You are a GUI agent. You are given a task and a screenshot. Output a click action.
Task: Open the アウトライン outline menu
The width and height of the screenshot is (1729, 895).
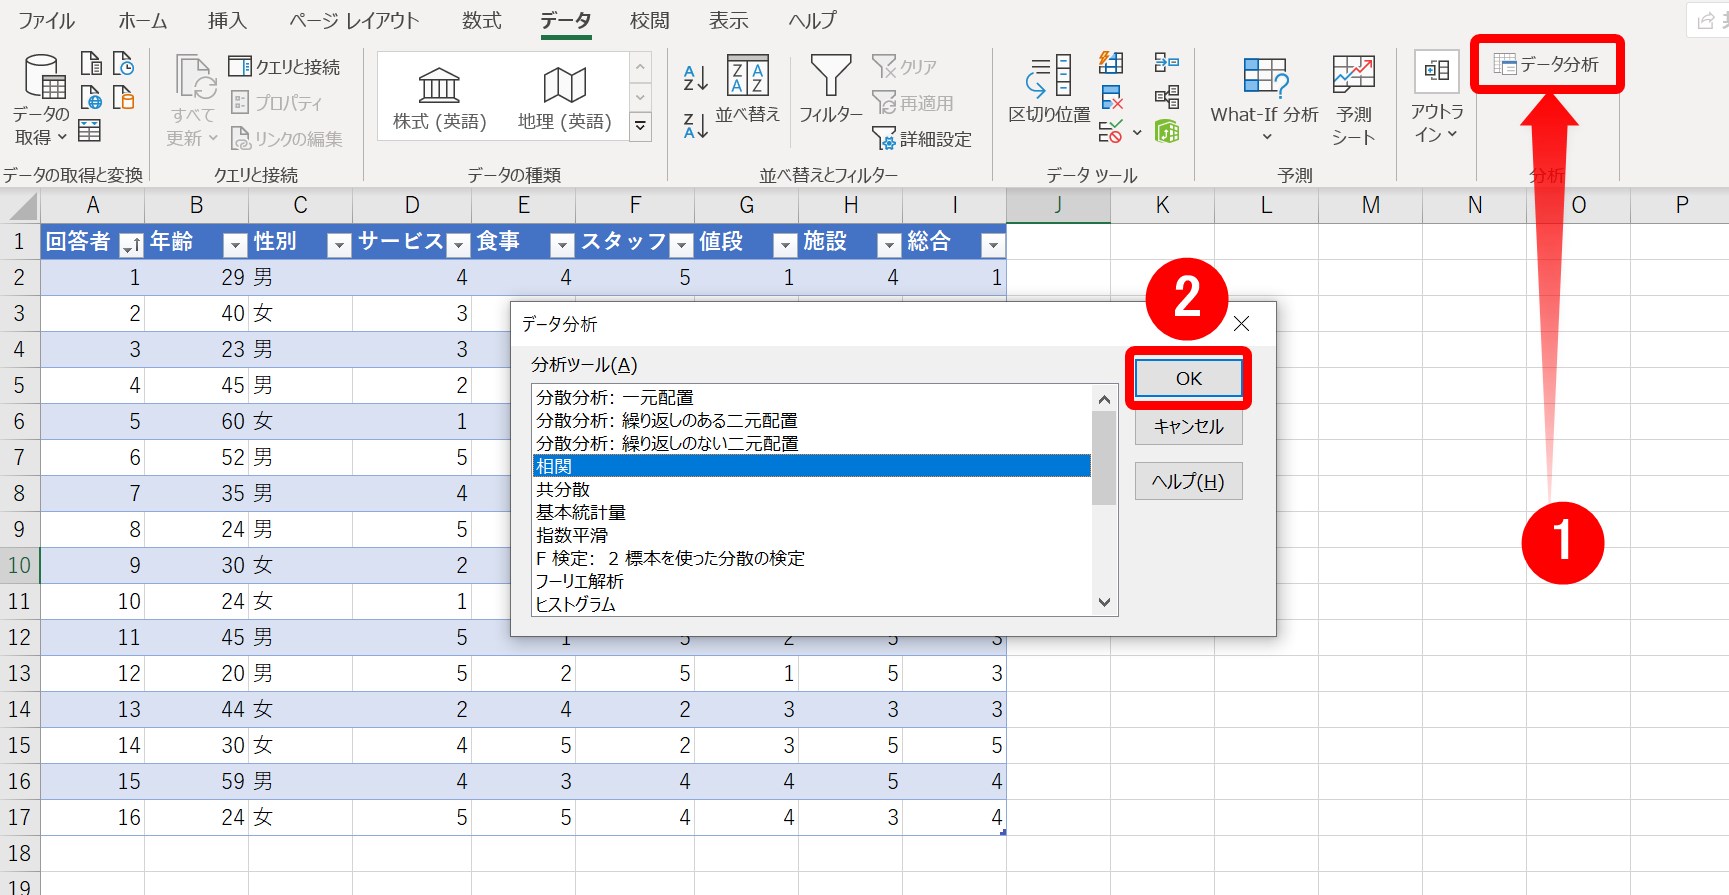point(1437,98)
